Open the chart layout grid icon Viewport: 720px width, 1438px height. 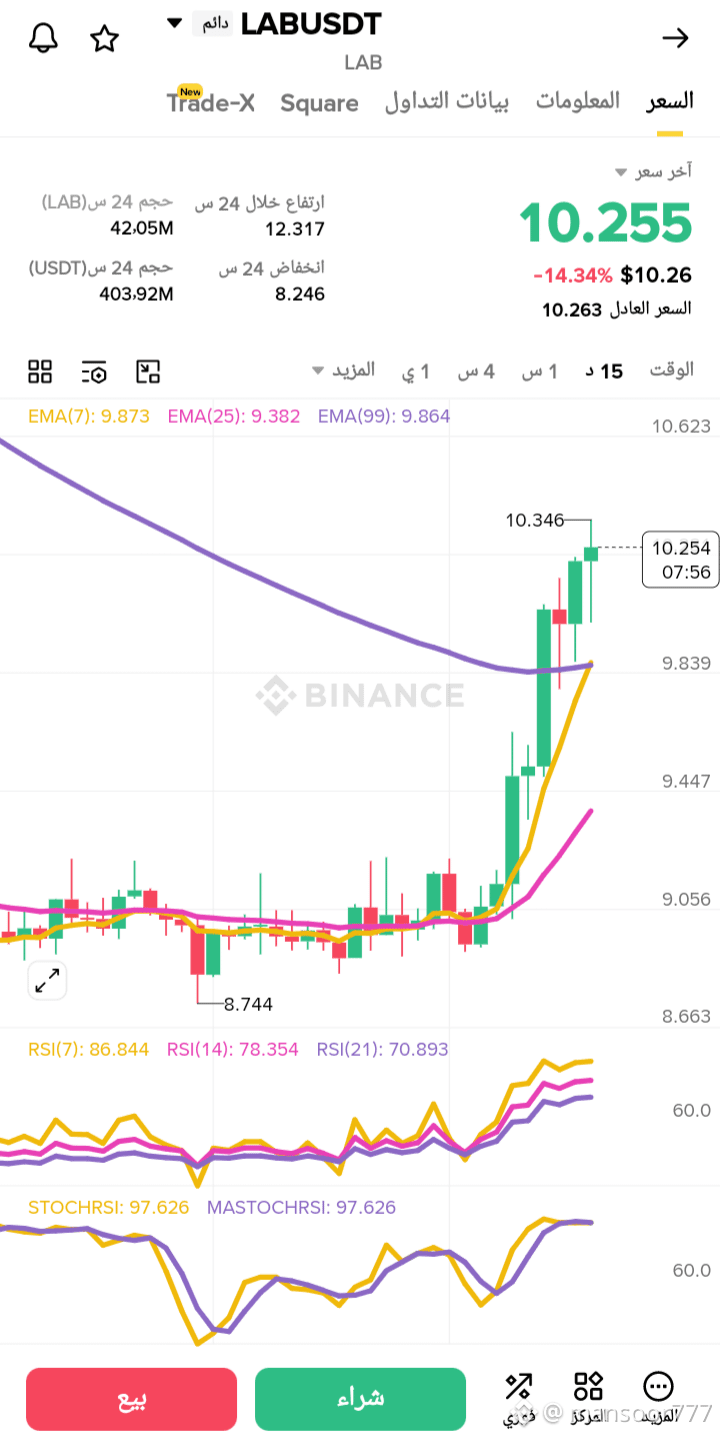click(40, 372)
